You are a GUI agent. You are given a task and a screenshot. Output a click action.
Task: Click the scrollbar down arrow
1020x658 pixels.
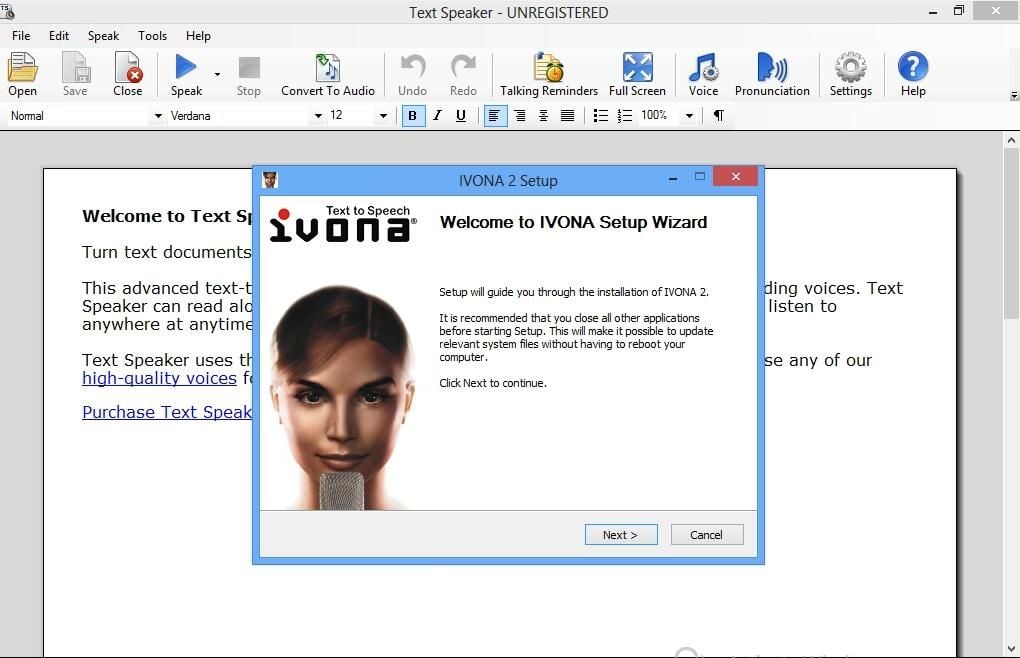1011,649
